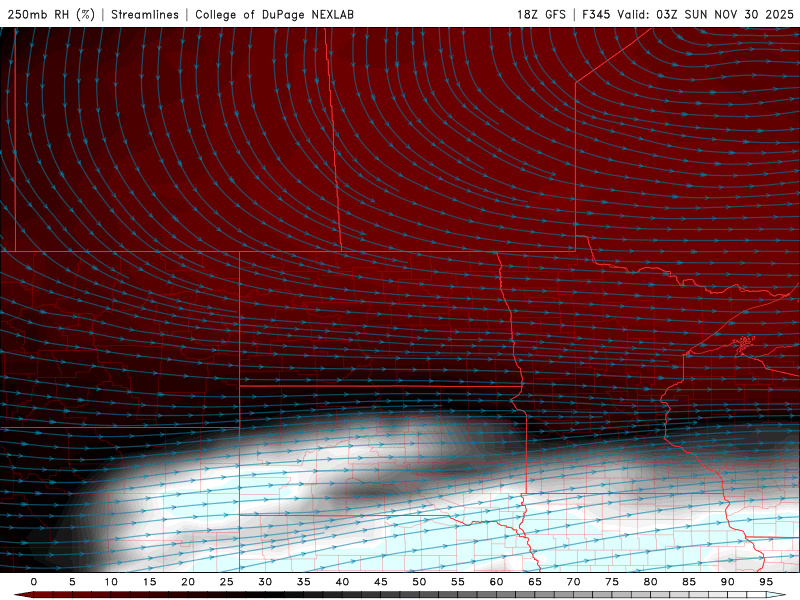The height and width of the screenshot is (600, 800).
Task: Click the '70' tick label on color scale
Action: click(573, 582)
